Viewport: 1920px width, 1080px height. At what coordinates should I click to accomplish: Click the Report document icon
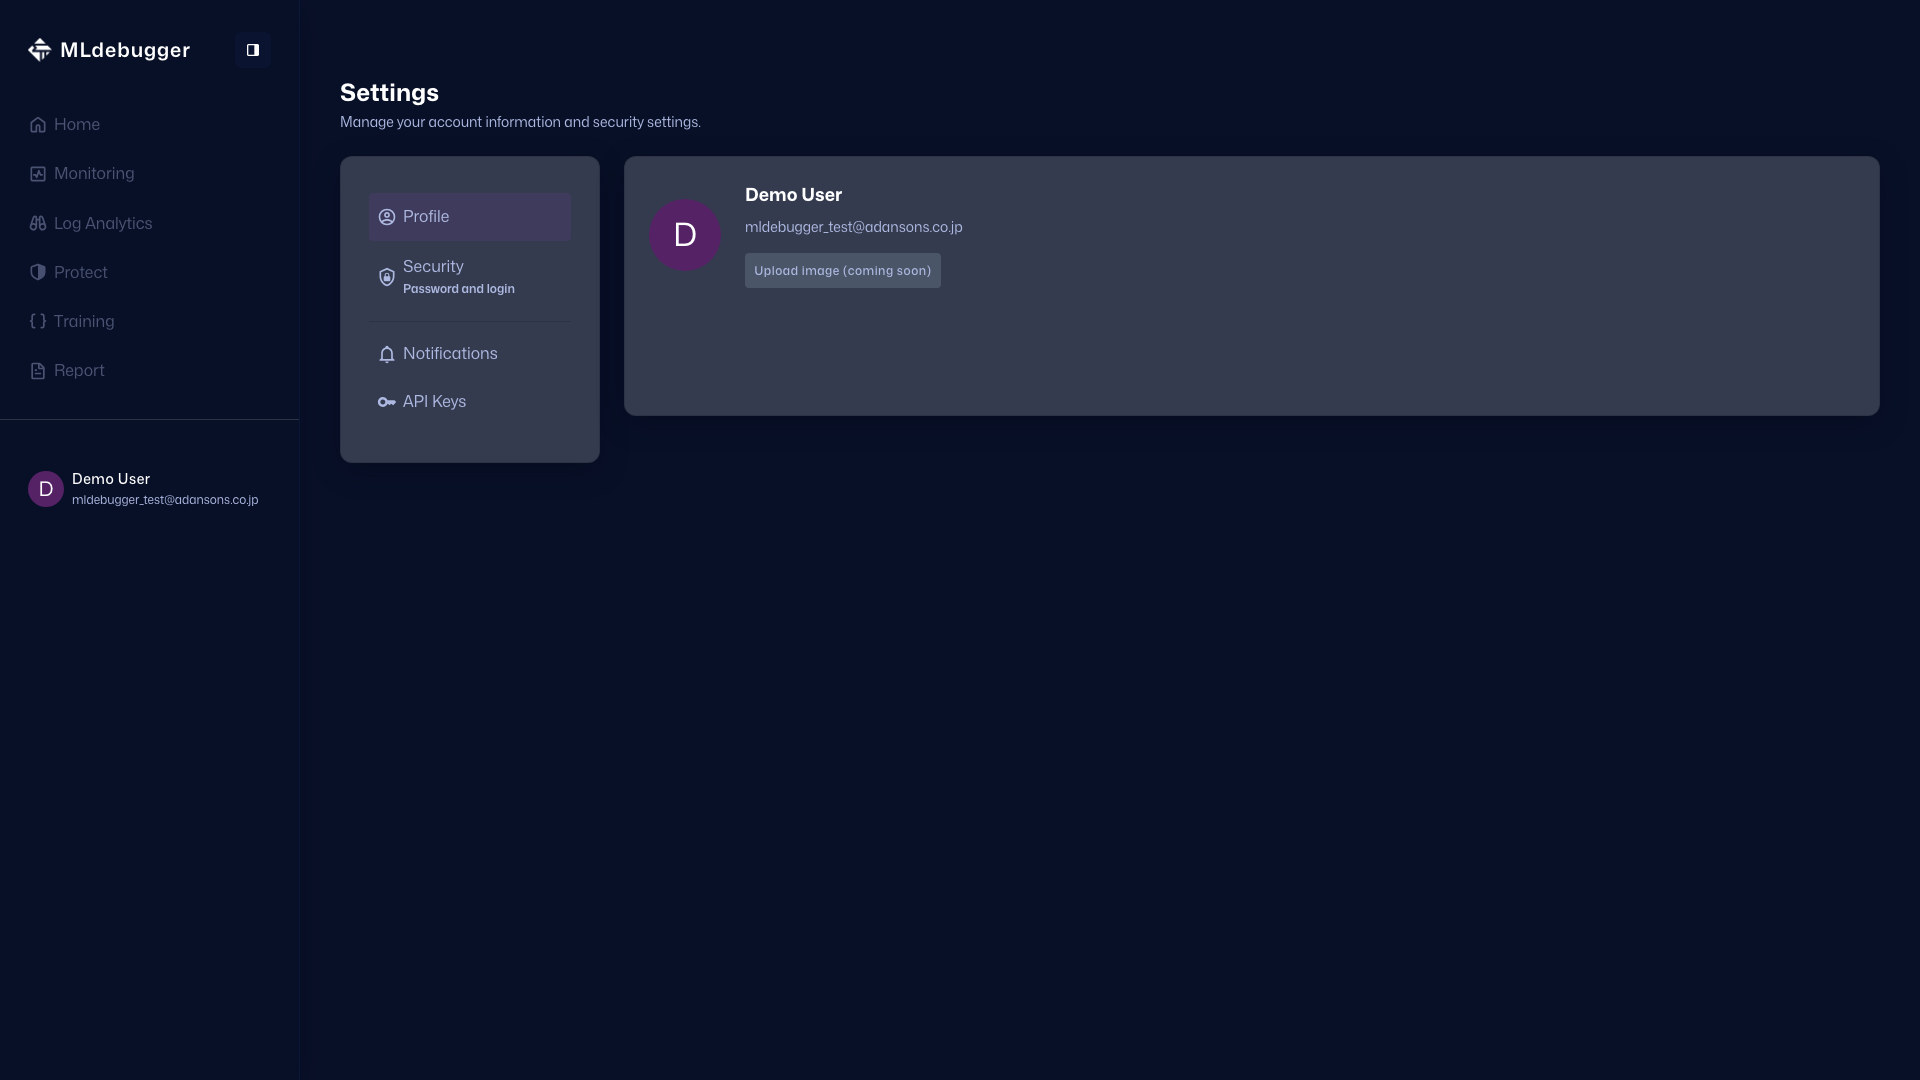[38, 371]
